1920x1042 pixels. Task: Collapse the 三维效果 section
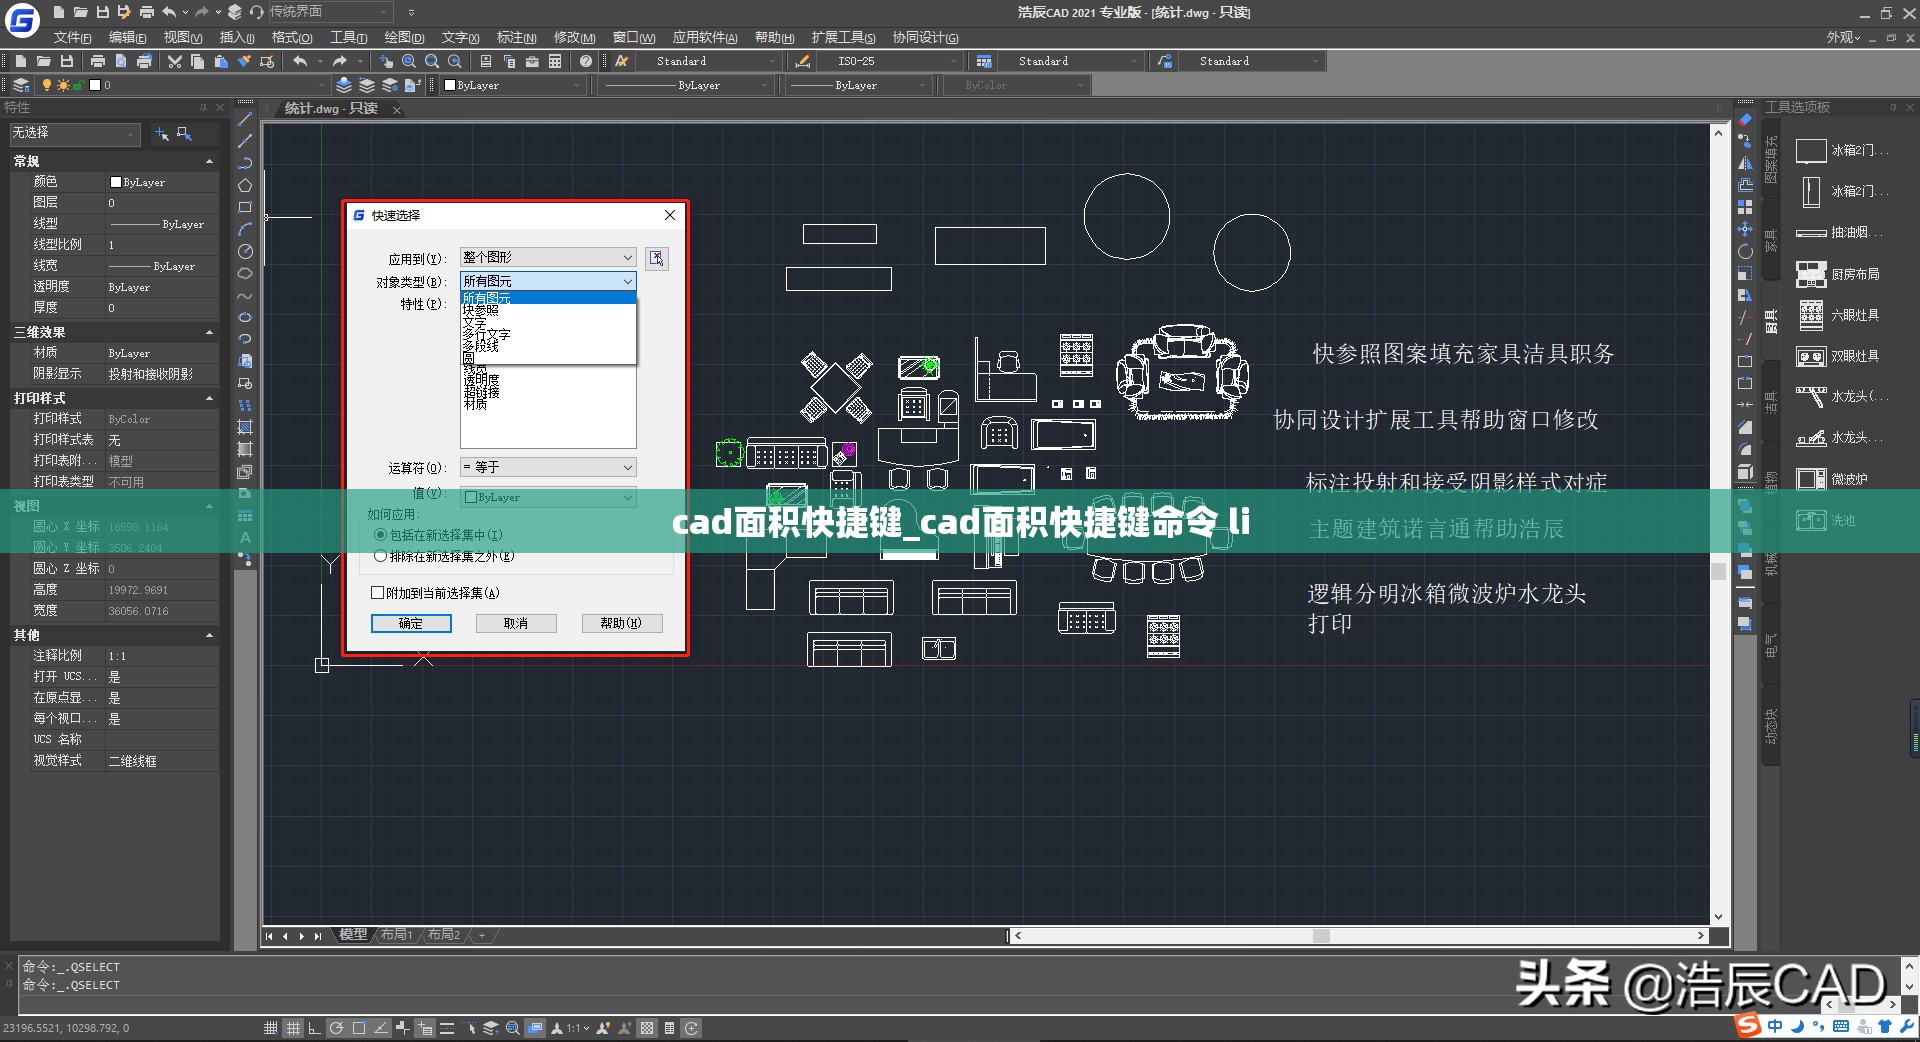click(x=209, y=332)
